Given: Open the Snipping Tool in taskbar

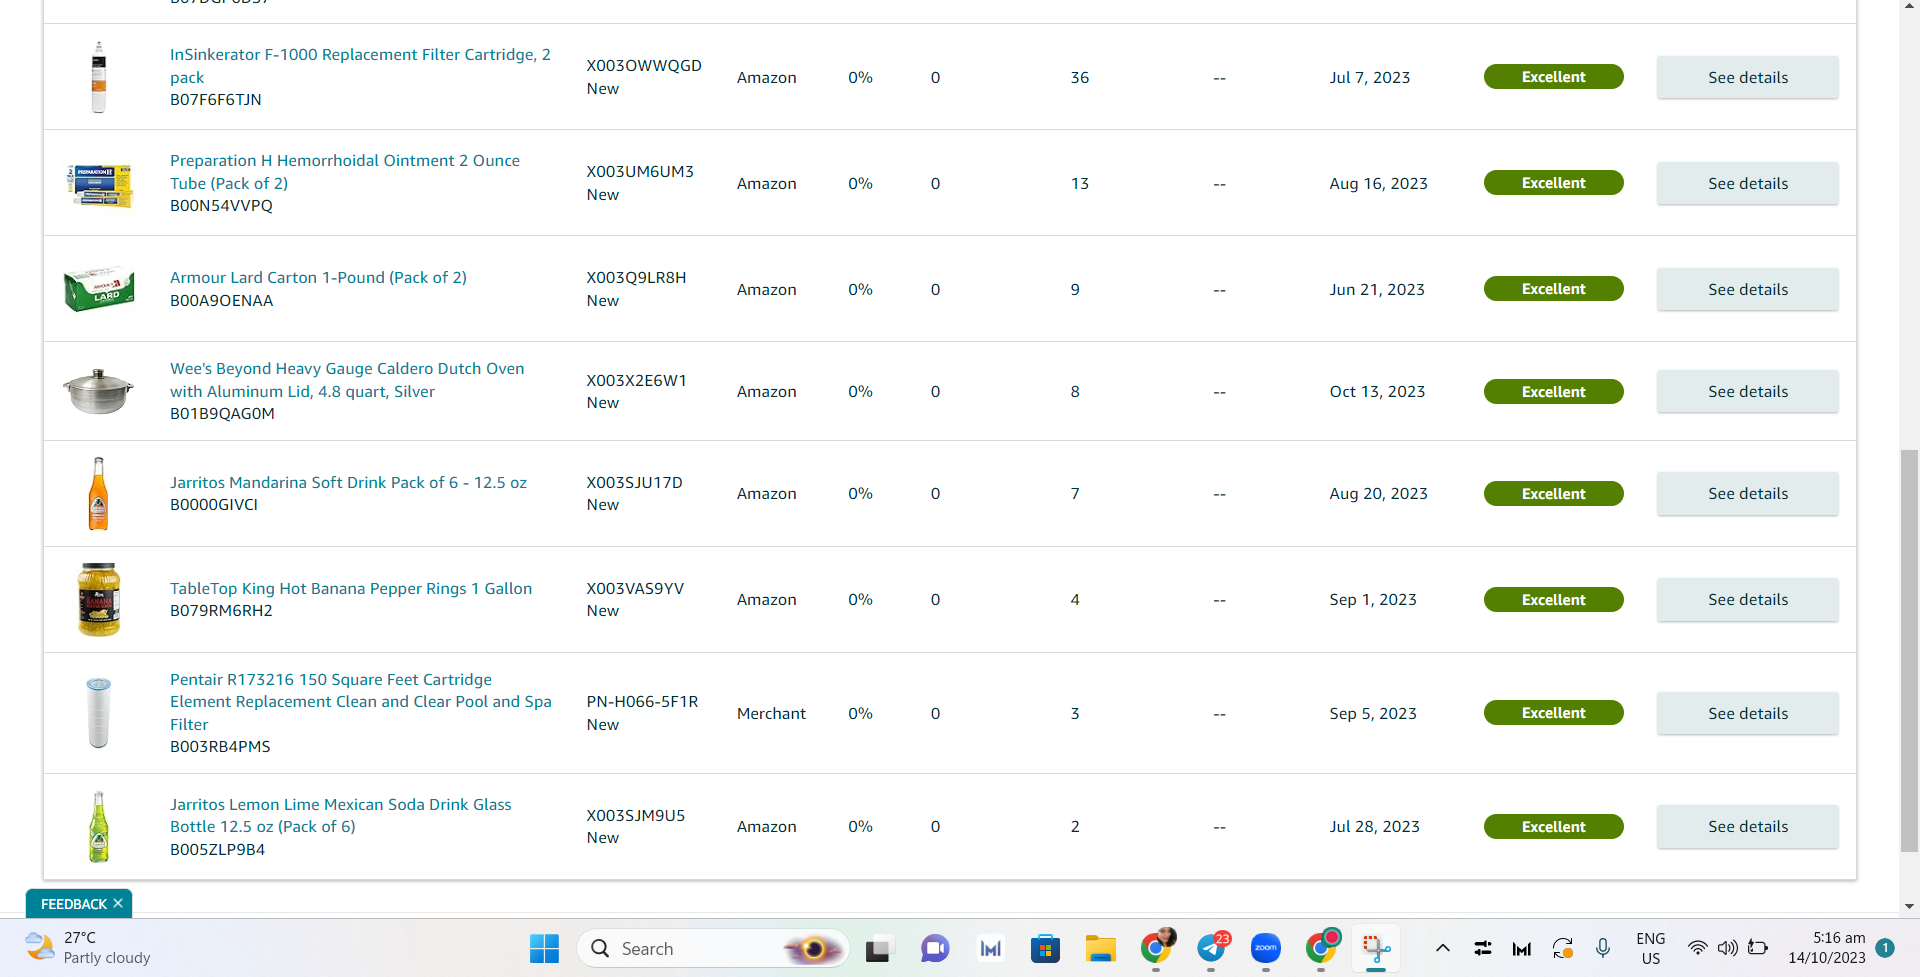Looking at the screenshot, I should click(x=1376, y=948).
